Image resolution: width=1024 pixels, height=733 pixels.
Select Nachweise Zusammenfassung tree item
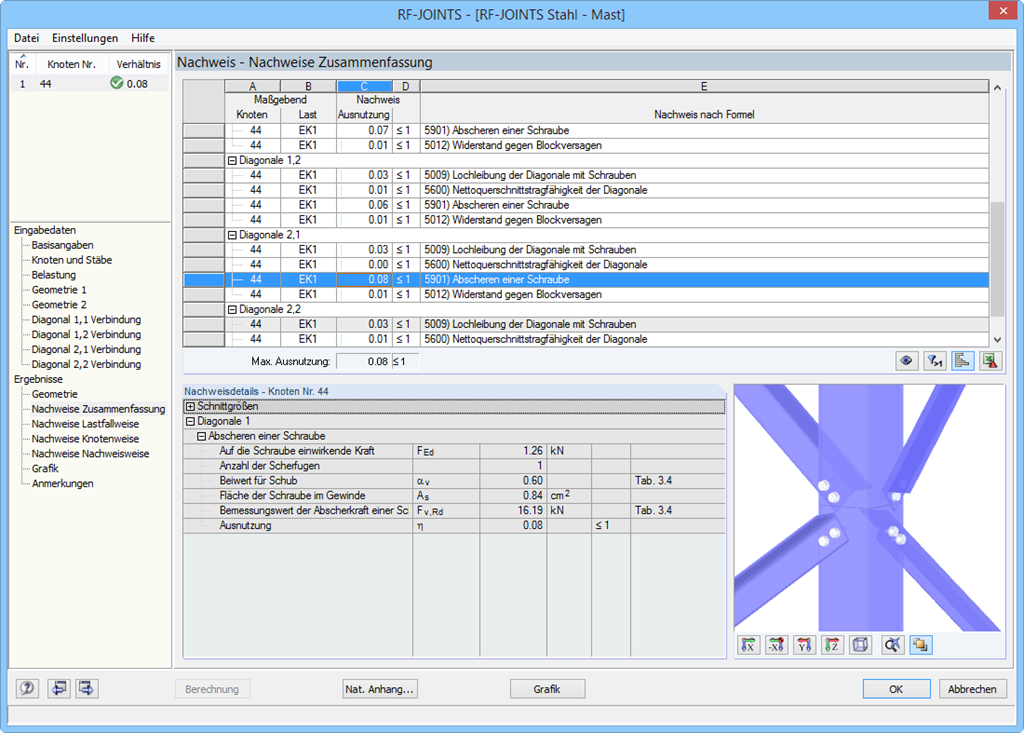click(x=99, y=409)
